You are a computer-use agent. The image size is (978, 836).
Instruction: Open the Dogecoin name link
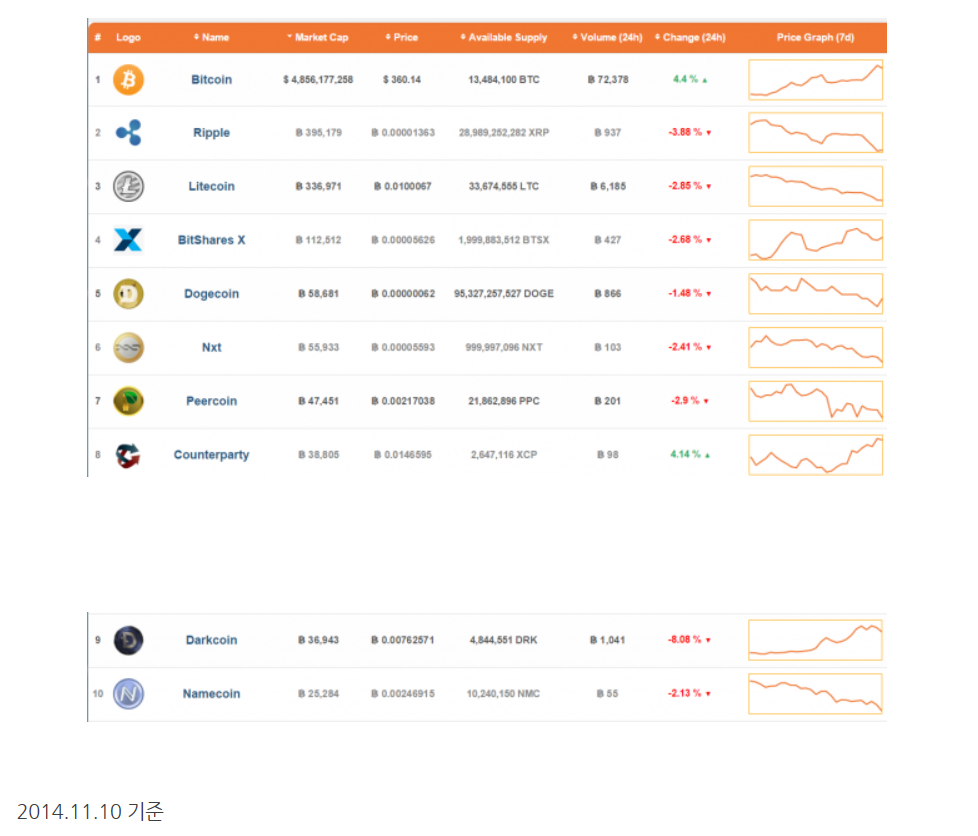pos(211,294)
